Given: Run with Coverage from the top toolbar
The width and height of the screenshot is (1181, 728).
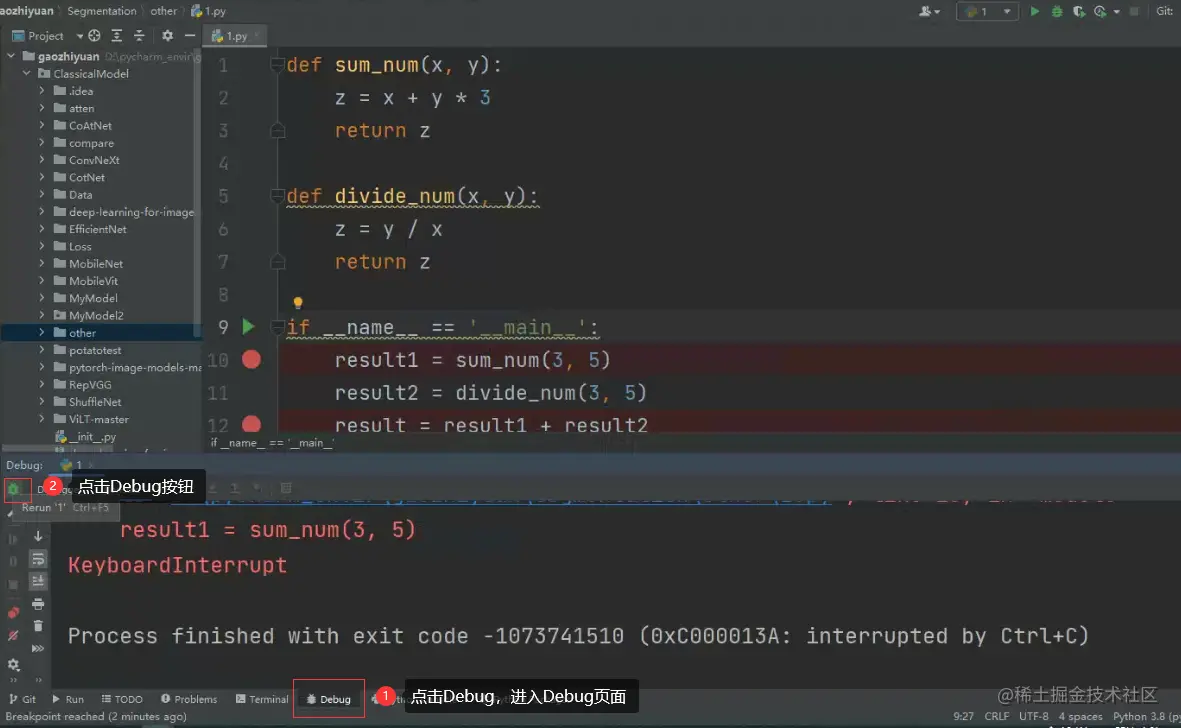Looking at the screenshot, I should tap(1079, 11).
